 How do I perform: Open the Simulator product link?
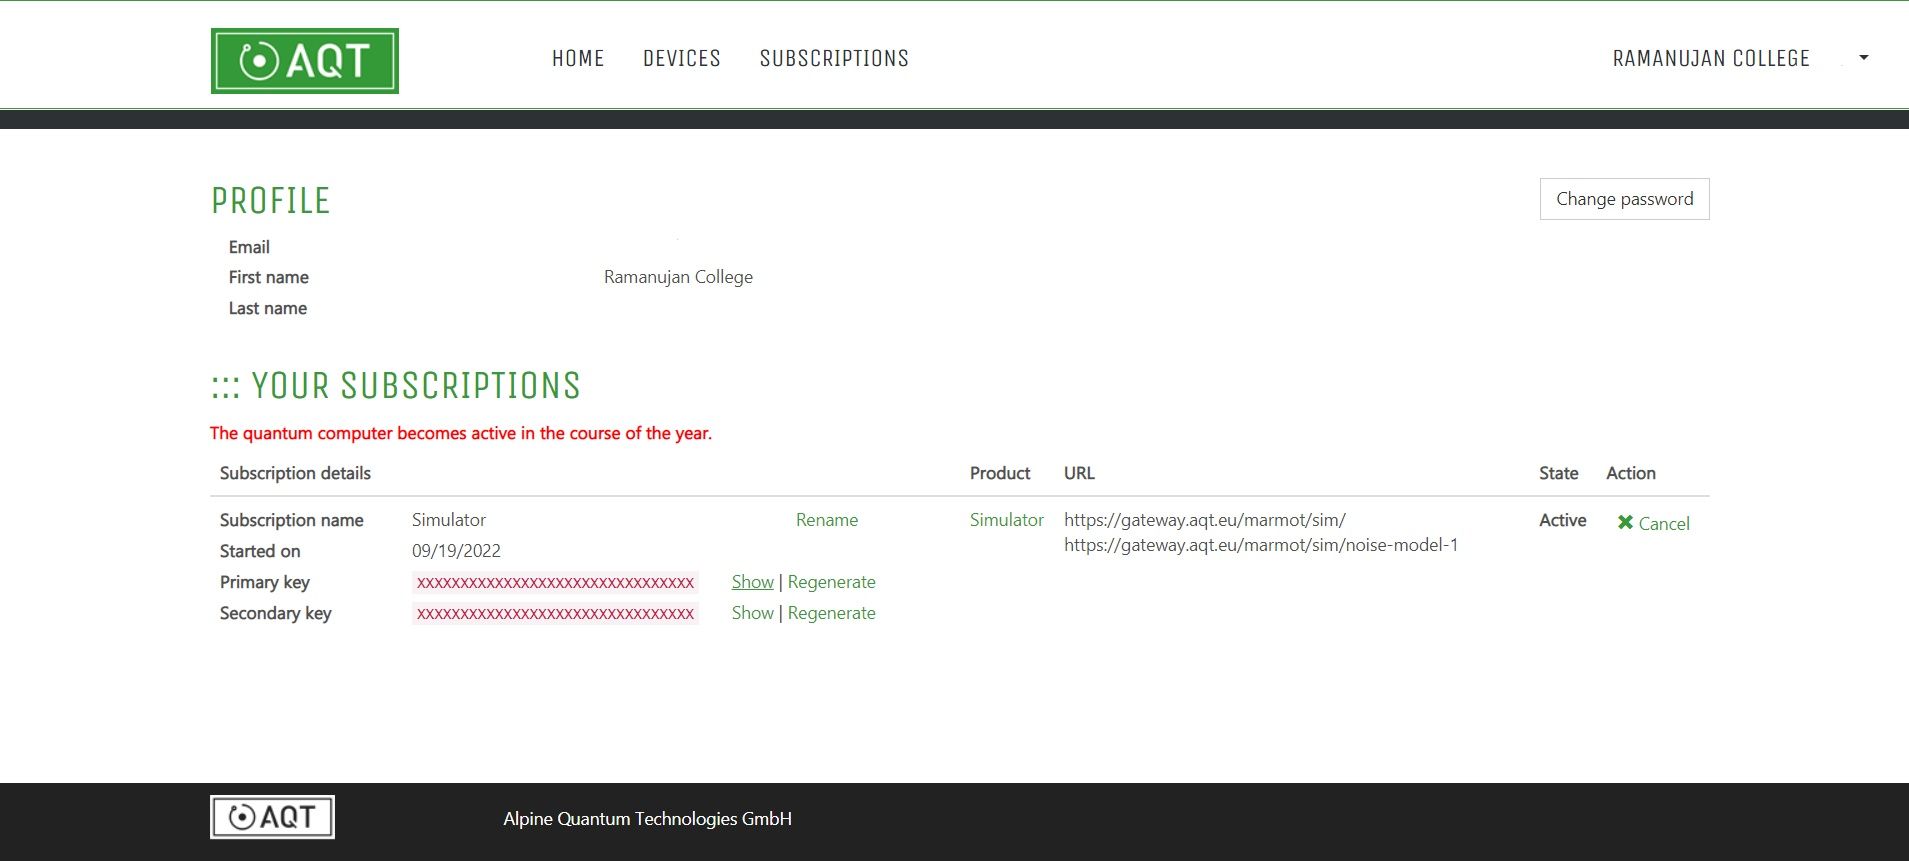[1006, 520]
